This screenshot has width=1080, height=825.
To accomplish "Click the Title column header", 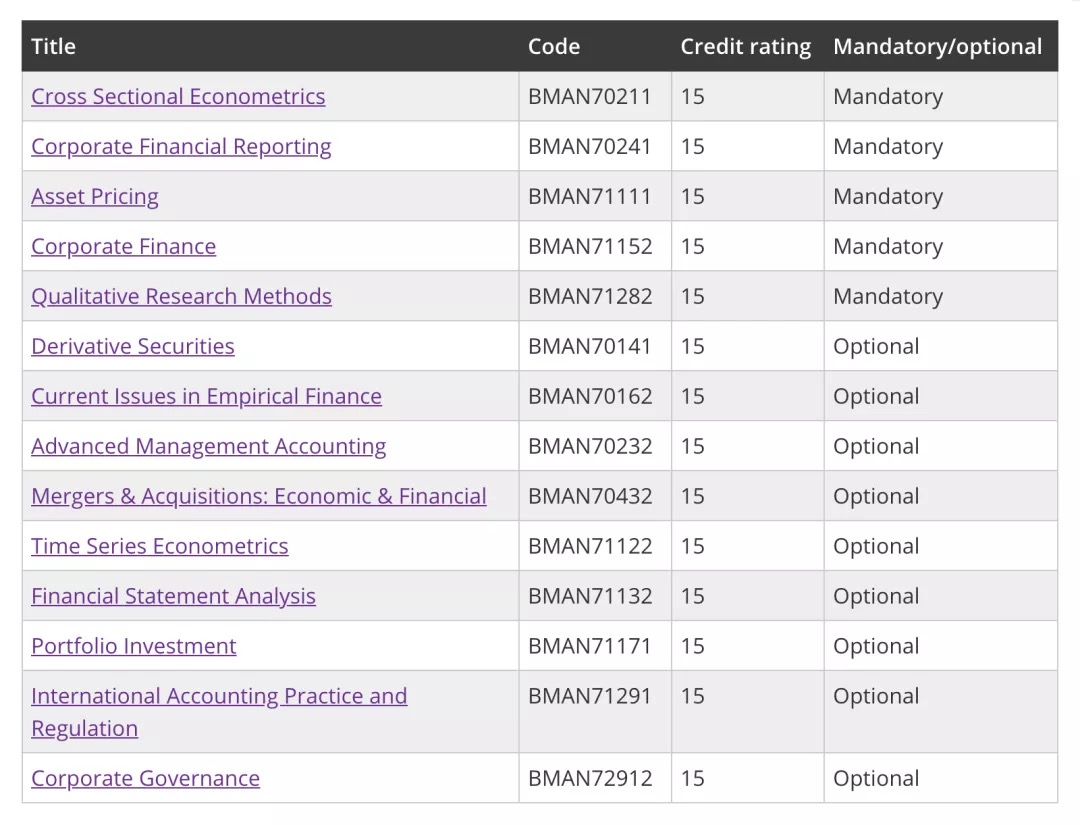I will coord(53,46).
